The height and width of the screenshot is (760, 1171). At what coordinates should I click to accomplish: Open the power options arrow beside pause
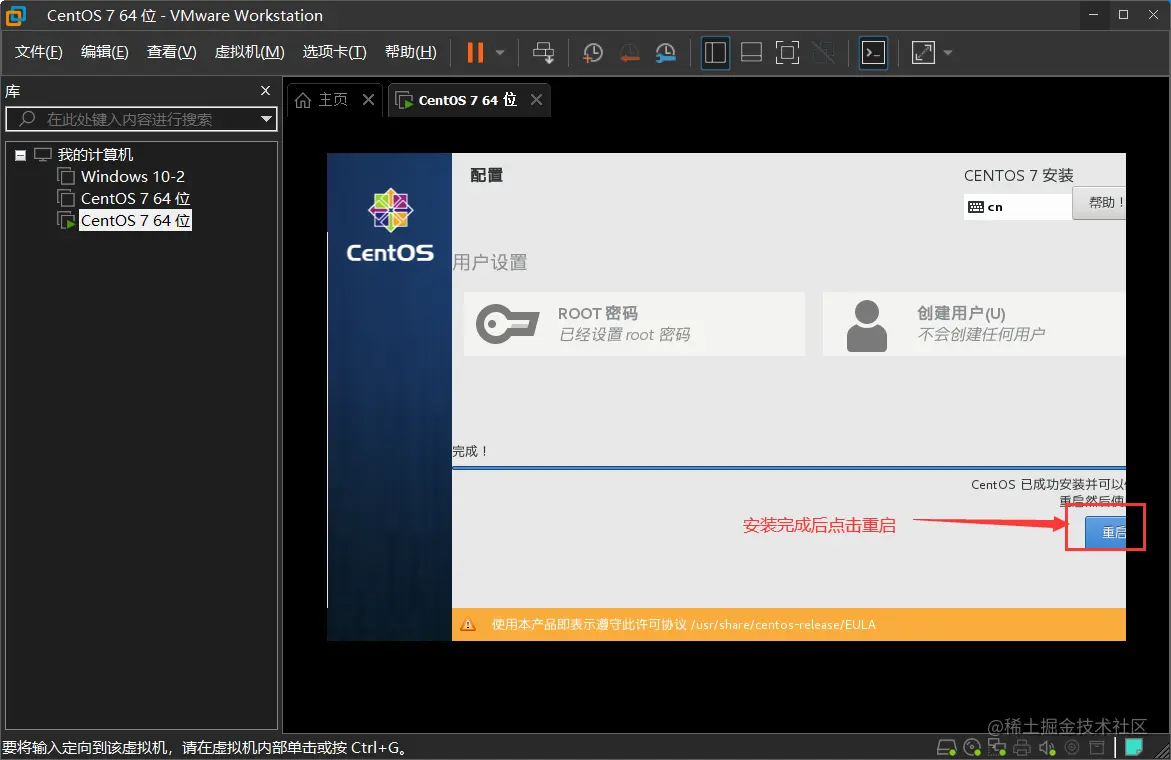500,52
